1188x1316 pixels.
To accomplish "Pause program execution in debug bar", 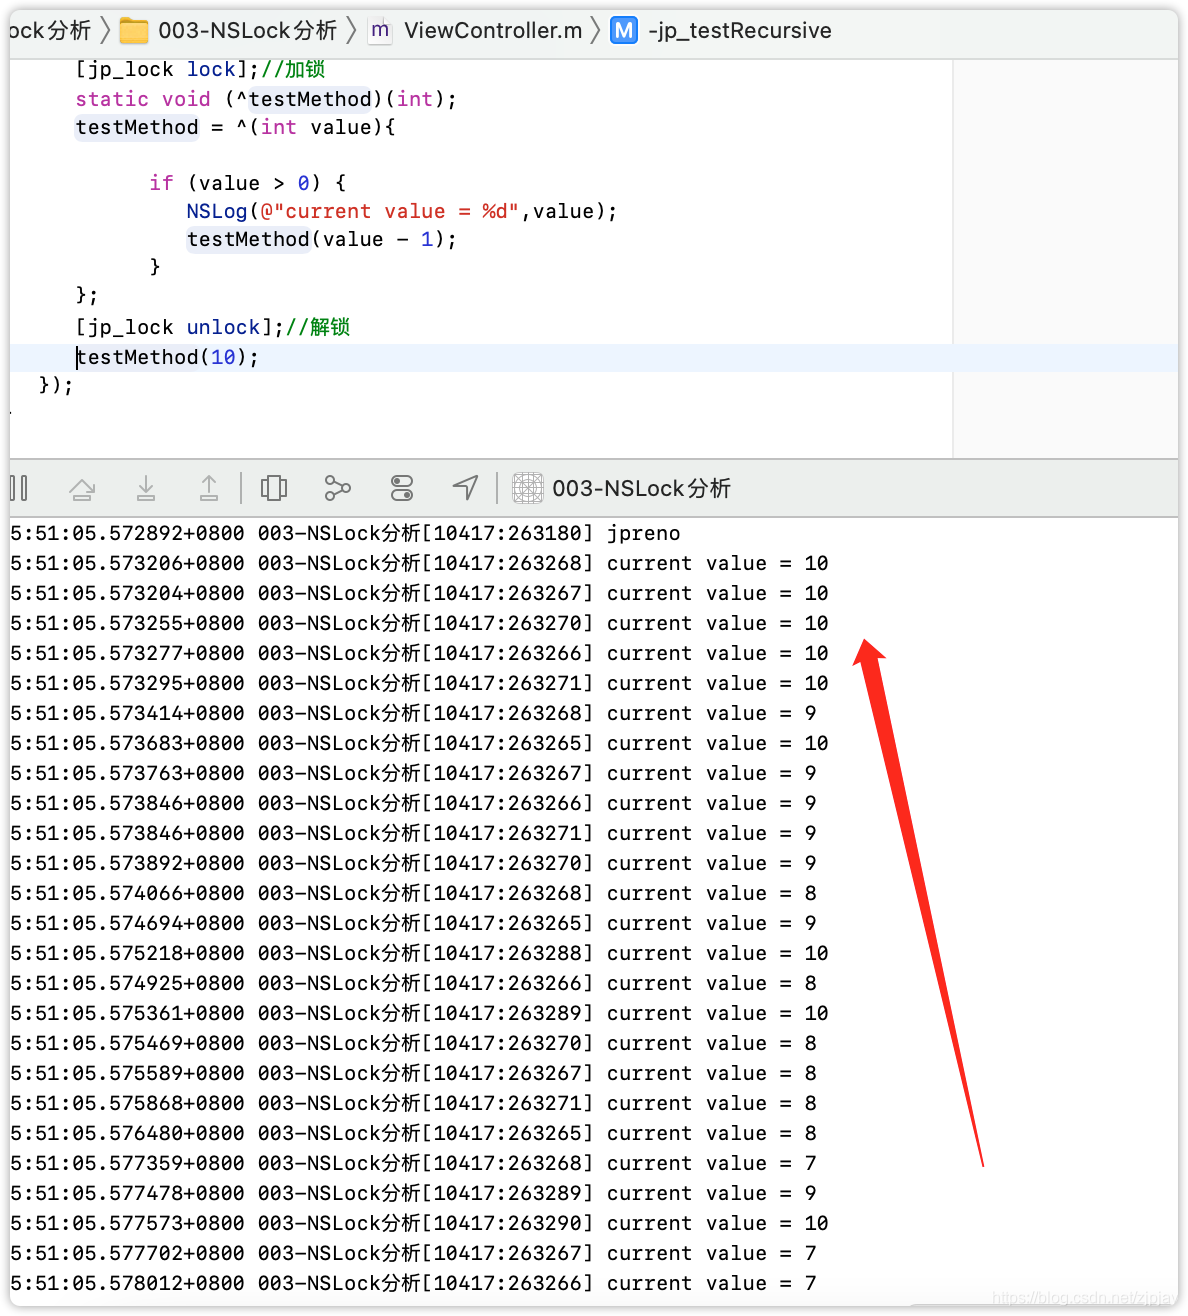I will click(x=19, y=488).
